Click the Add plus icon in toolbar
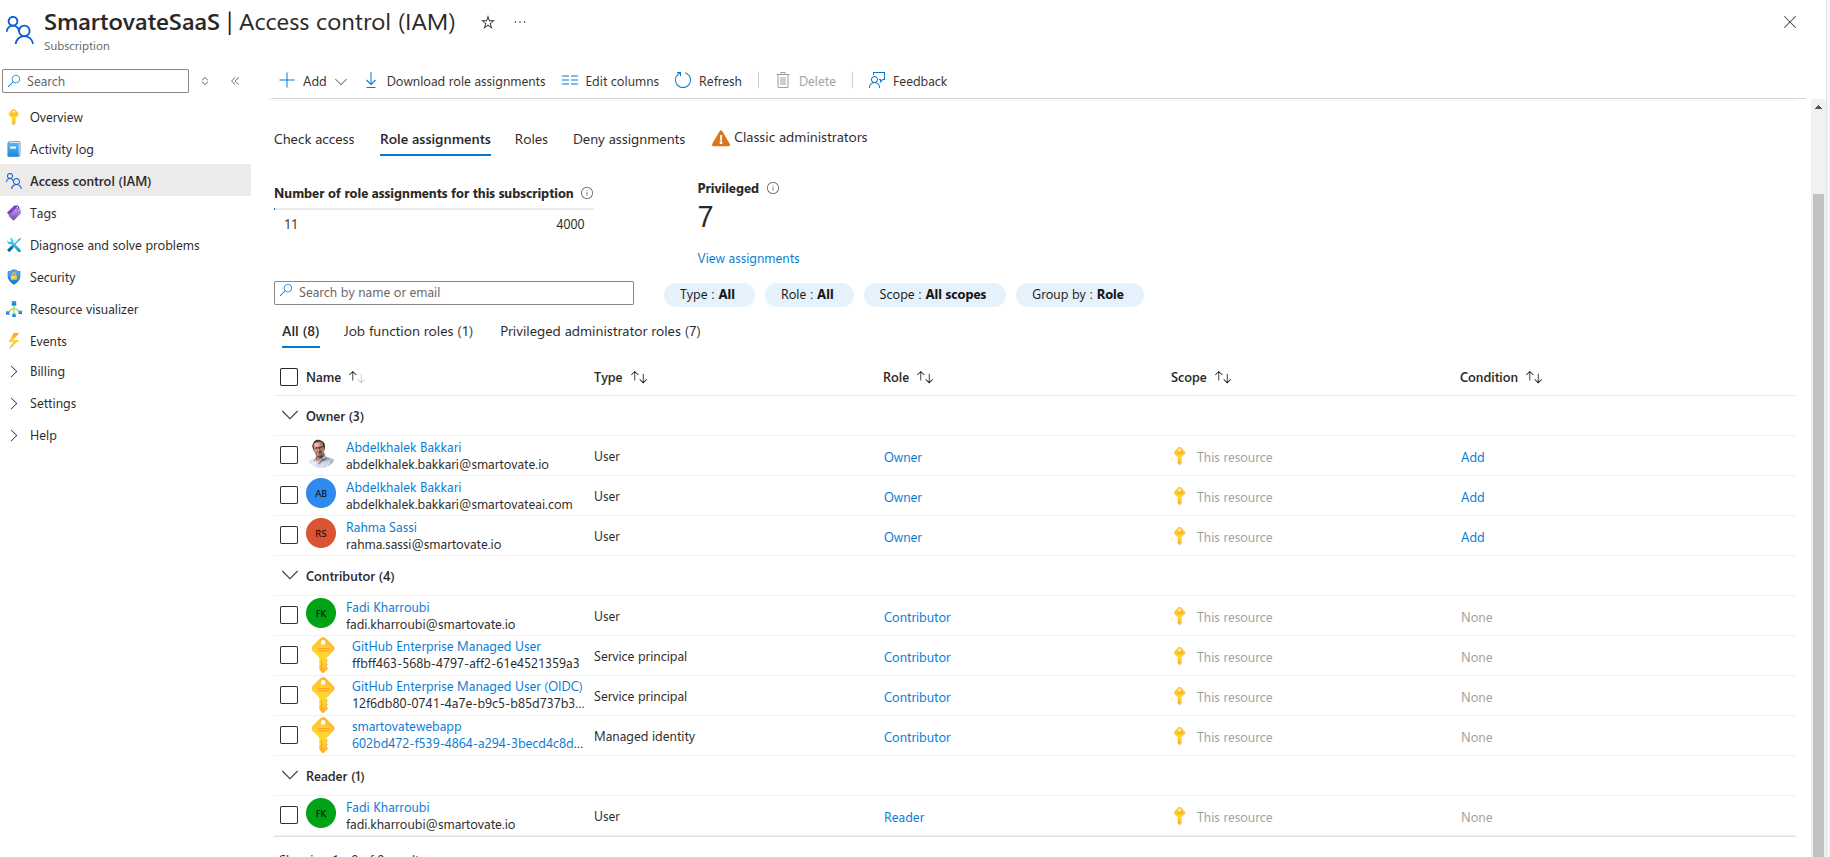The image size is (1830, 857). (287, 80)
